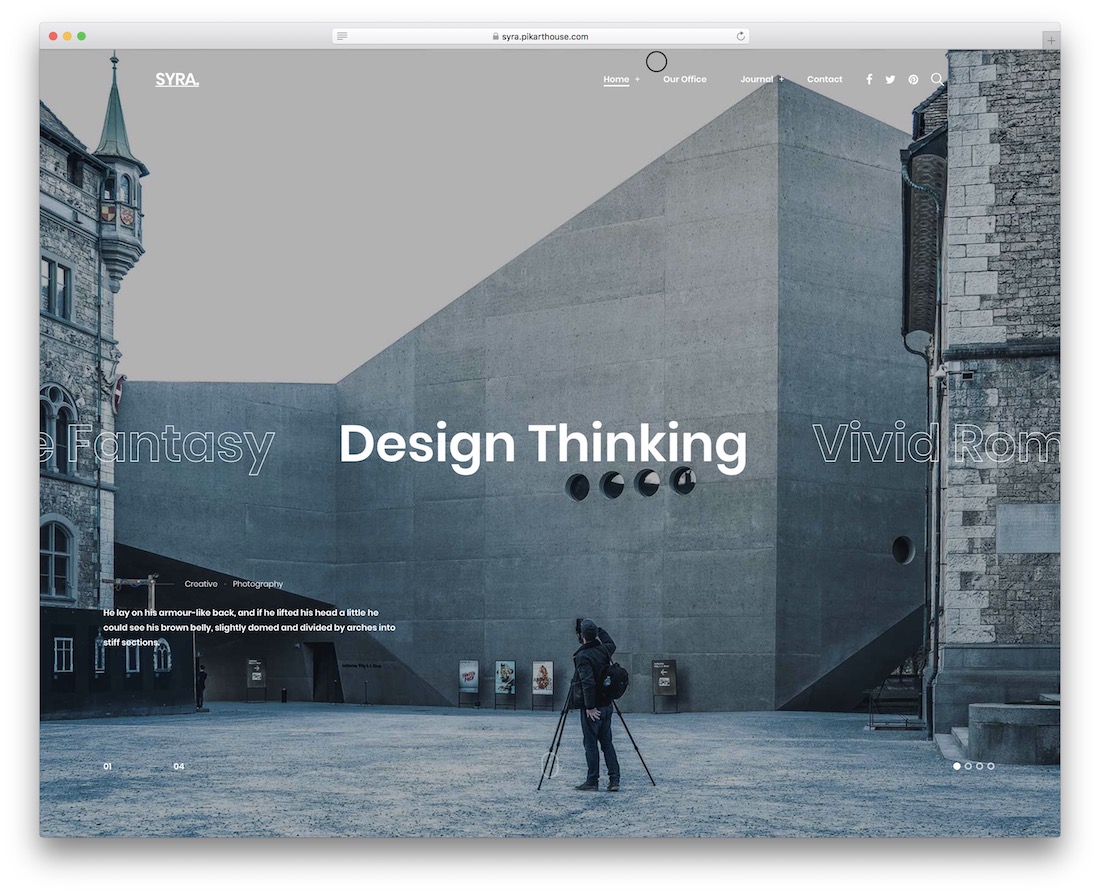Close the Safari window
The height and width of the screenshot is (894, 1100).
point(53,36)
